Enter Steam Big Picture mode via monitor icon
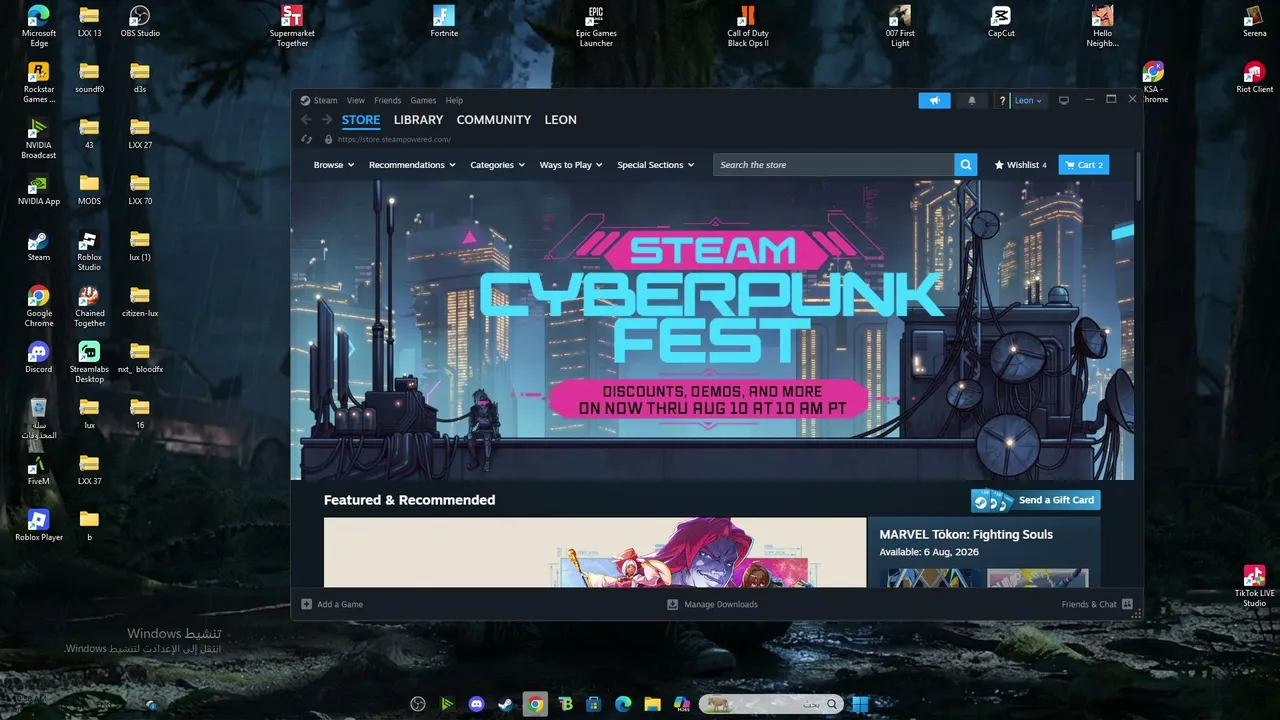Viewport: 1280px width, 720px height. [x=1064, y=100]
